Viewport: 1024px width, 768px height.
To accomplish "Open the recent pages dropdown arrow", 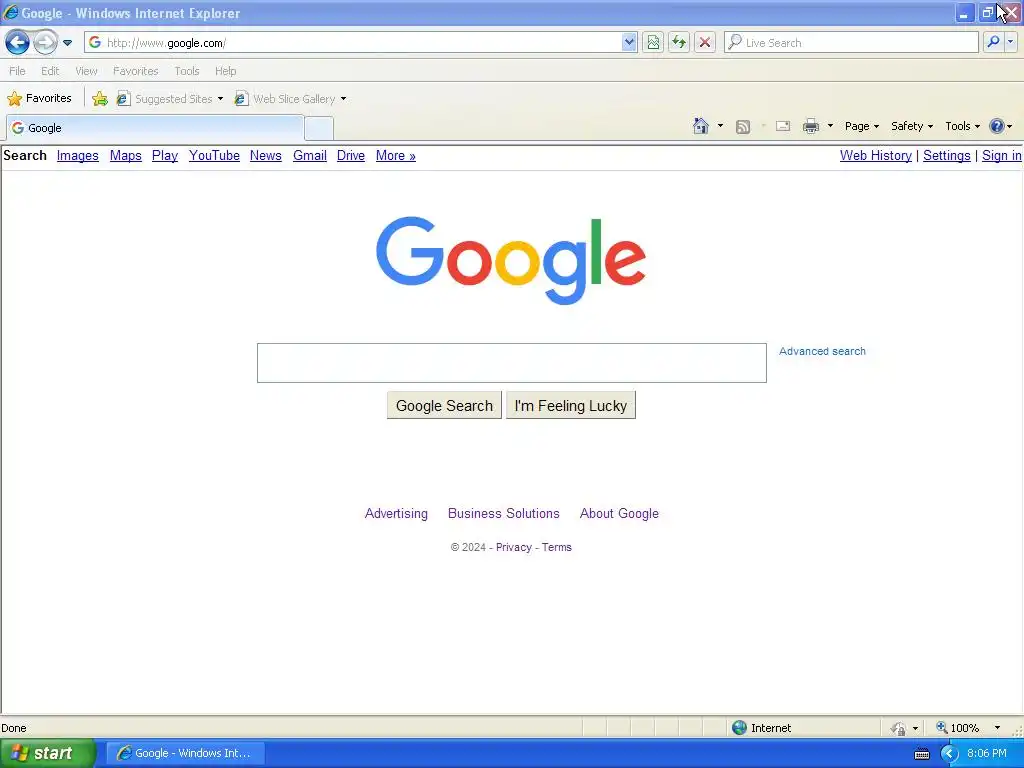I will click(67, 43).
